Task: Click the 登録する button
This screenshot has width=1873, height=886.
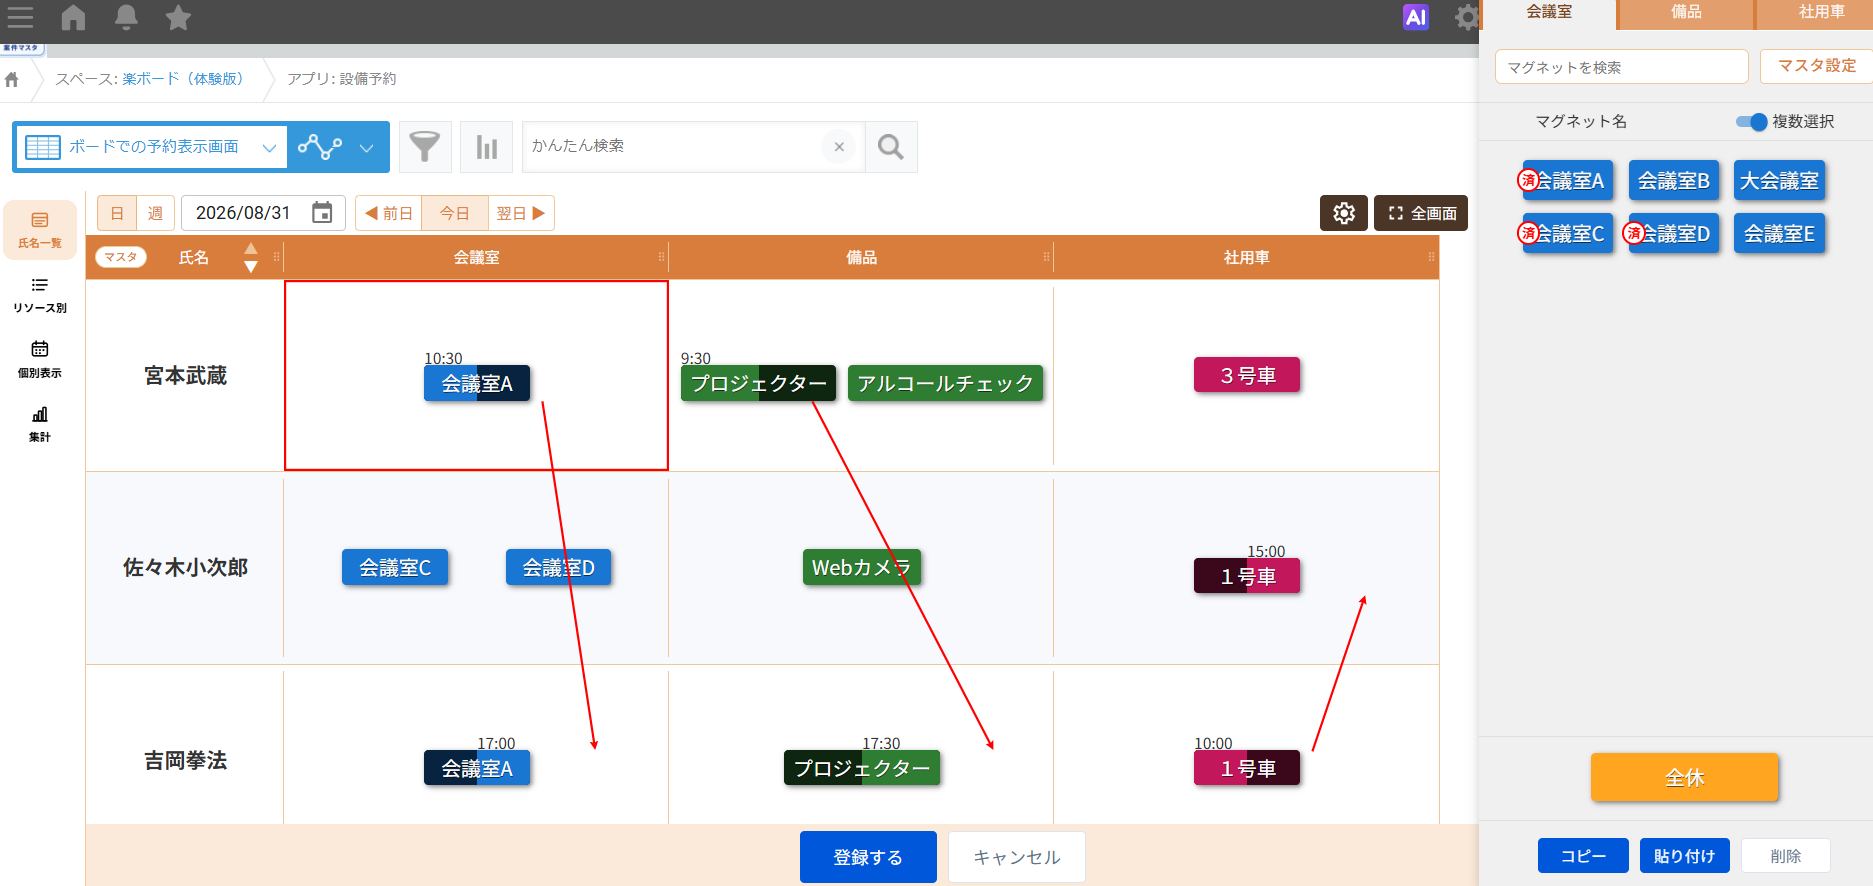Action: tap(868, 857)
